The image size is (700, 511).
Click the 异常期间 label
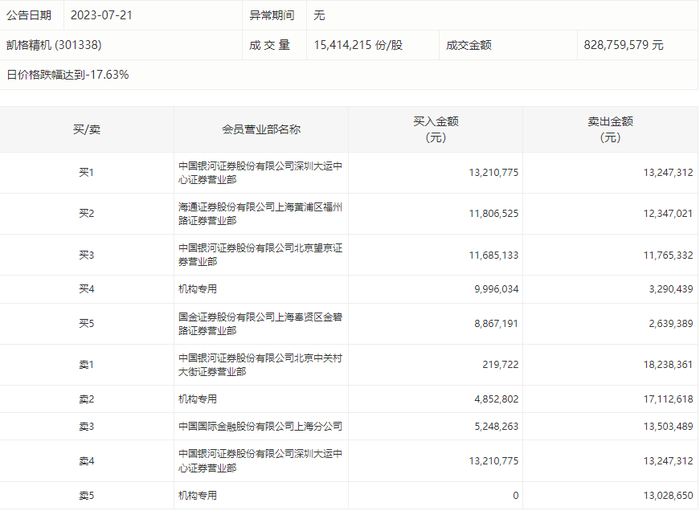pyautogui.click(x=272, y=15)
